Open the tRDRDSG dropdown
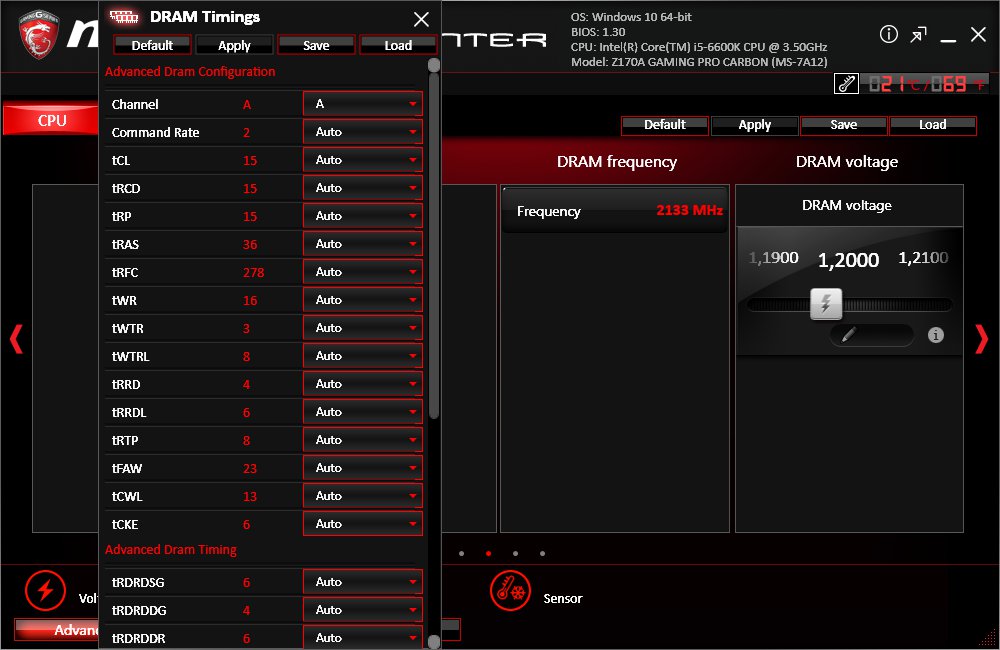 point(363,582)
